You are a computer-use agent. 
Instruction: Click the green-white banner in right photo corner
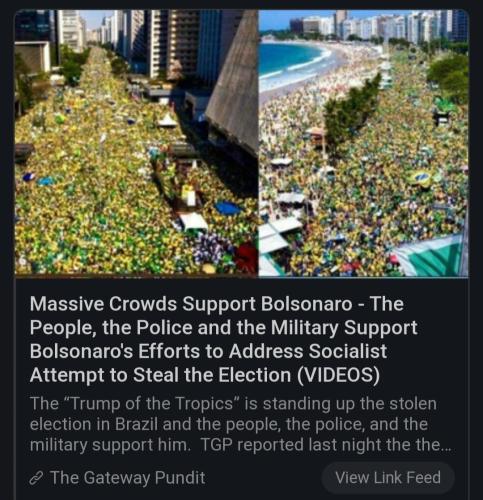click(430, 255)
